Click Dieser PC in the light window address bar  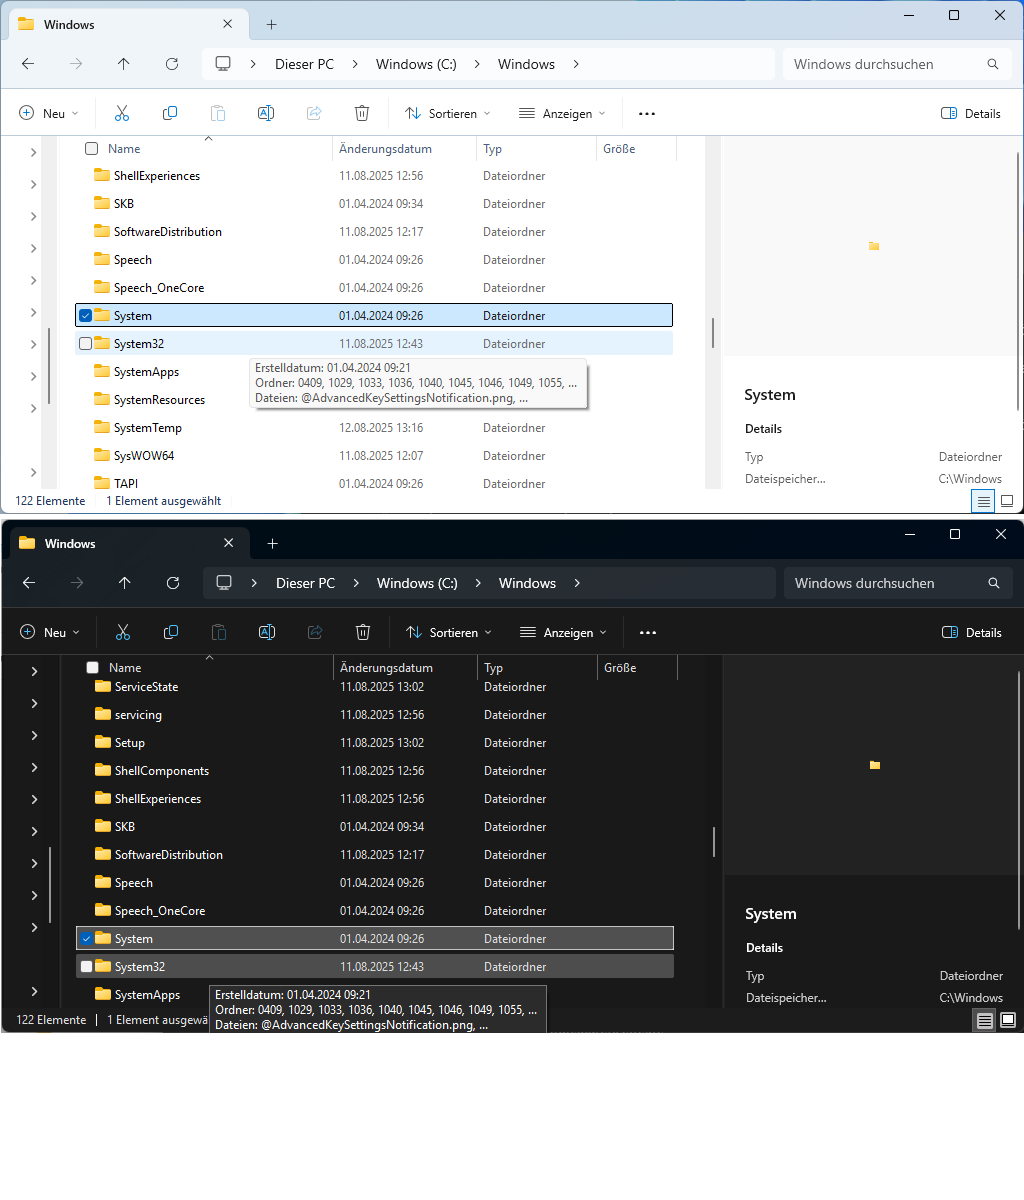coord(304,64)
